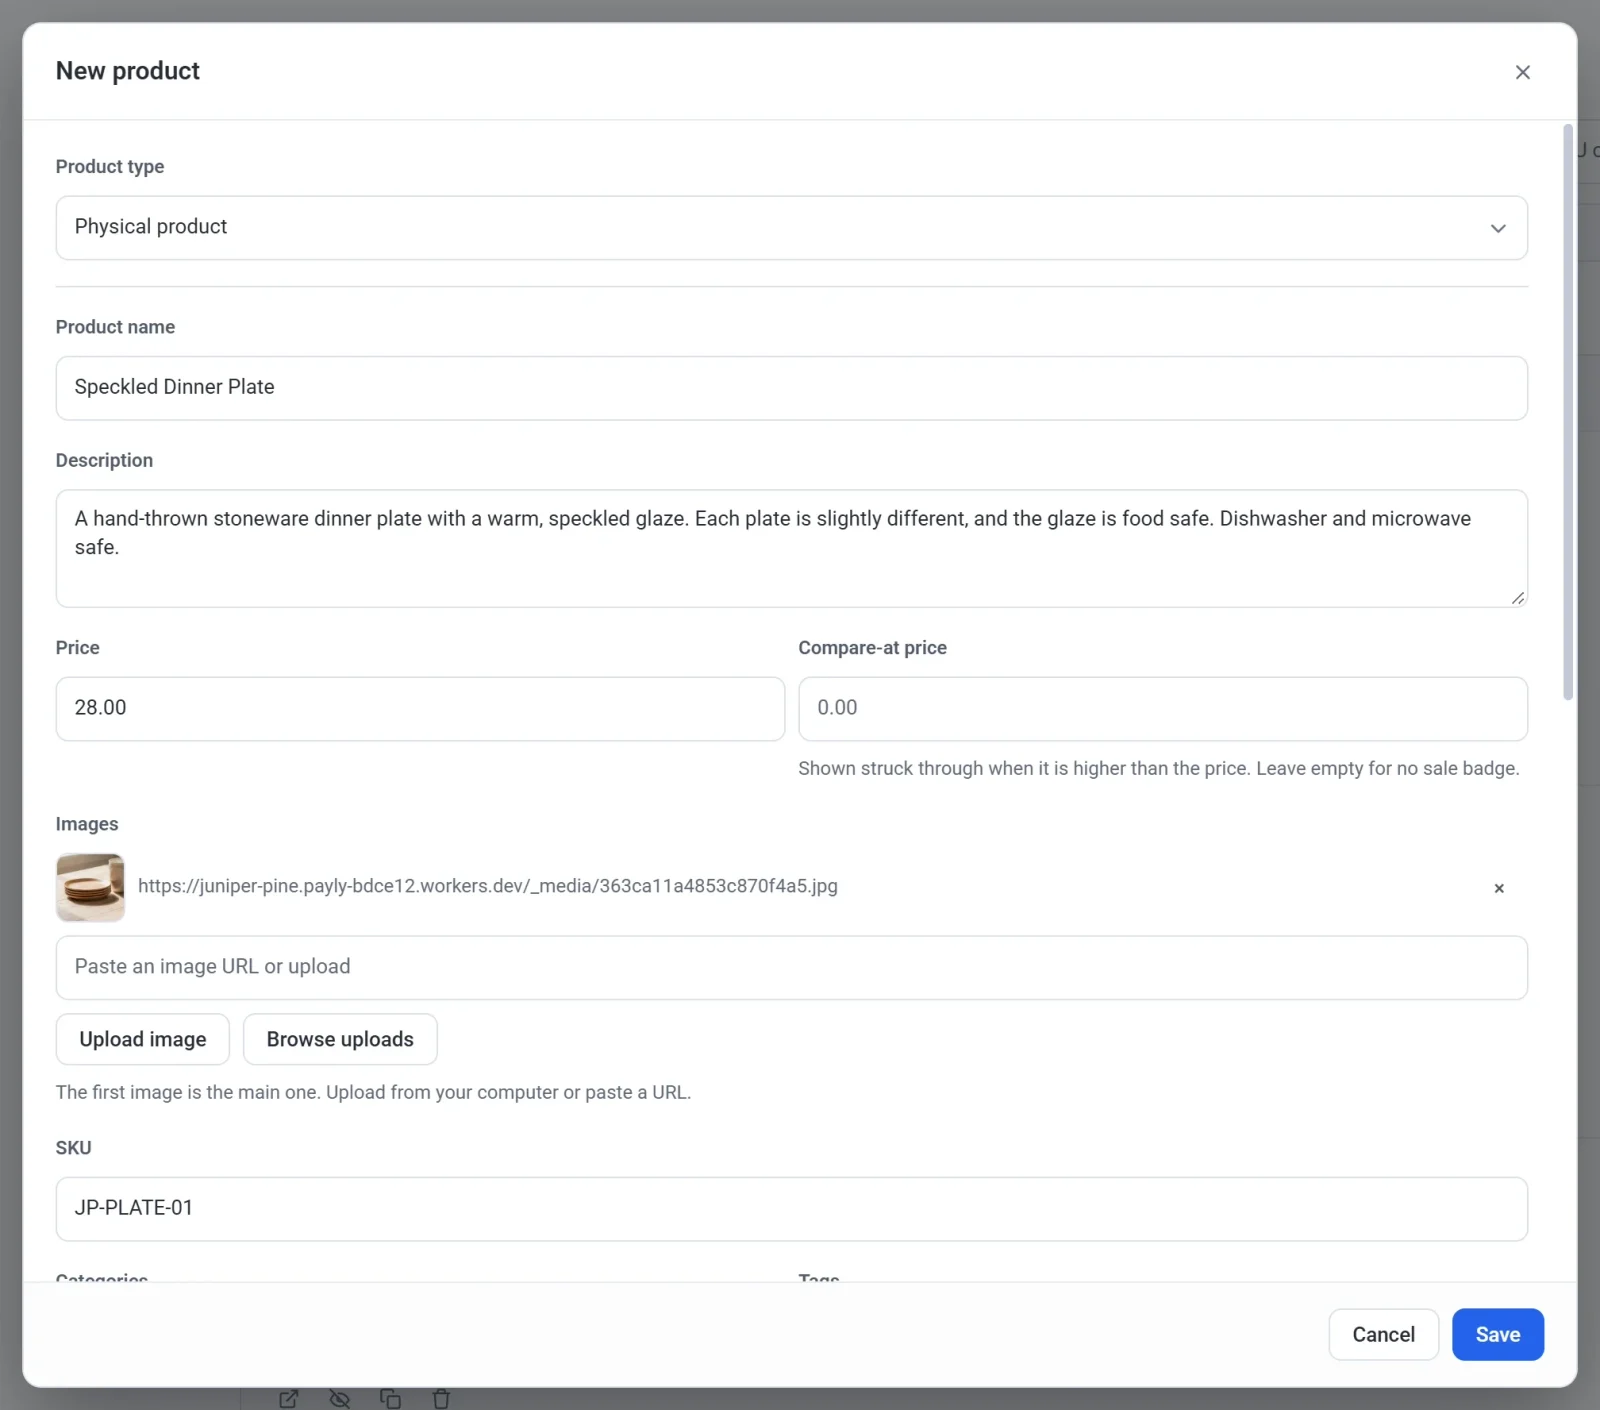
Task: Cancel the new product form
Action: click(x=1383, y=1334)
